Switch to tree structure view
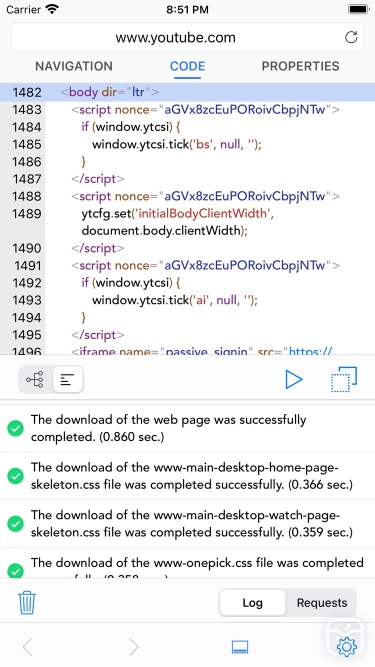375x667 pixels. (x=35, y=379)
